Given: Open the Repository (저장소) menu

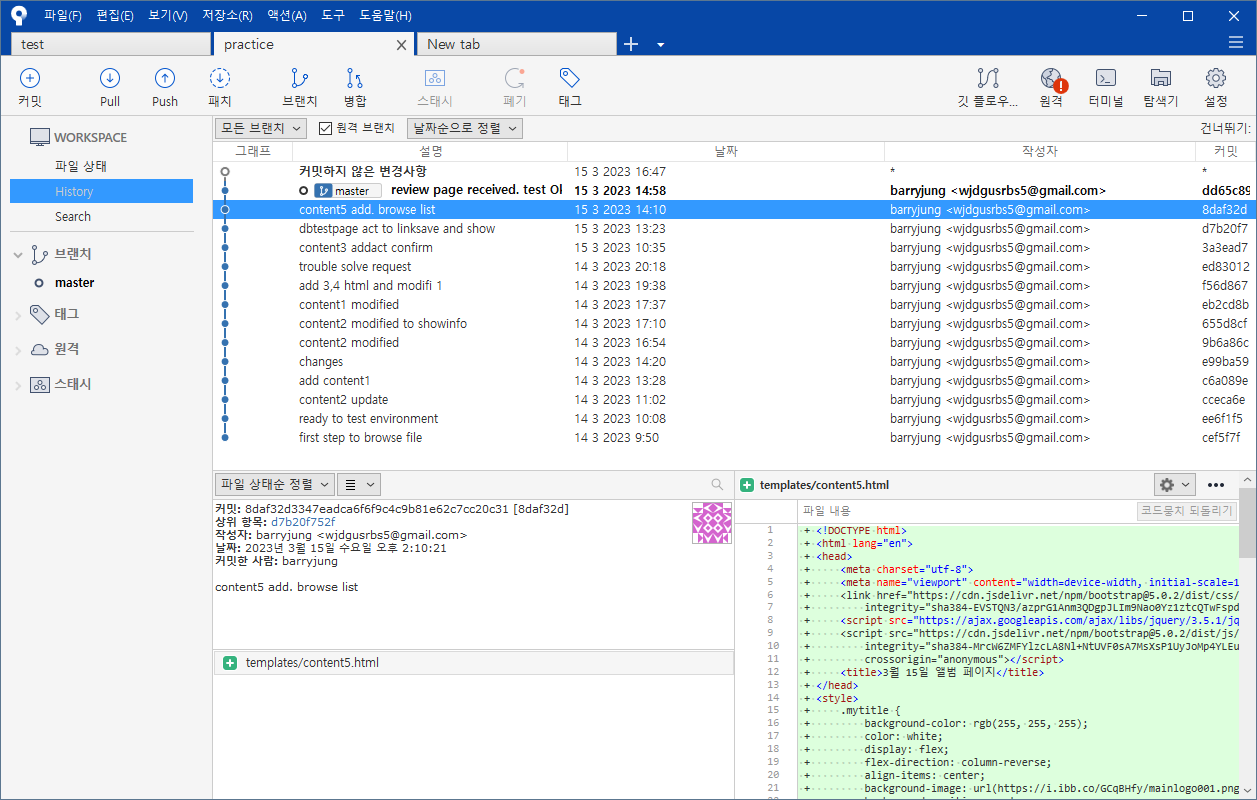Looking at the screenshot, I should pyautogui.click(x=227, y=16).
